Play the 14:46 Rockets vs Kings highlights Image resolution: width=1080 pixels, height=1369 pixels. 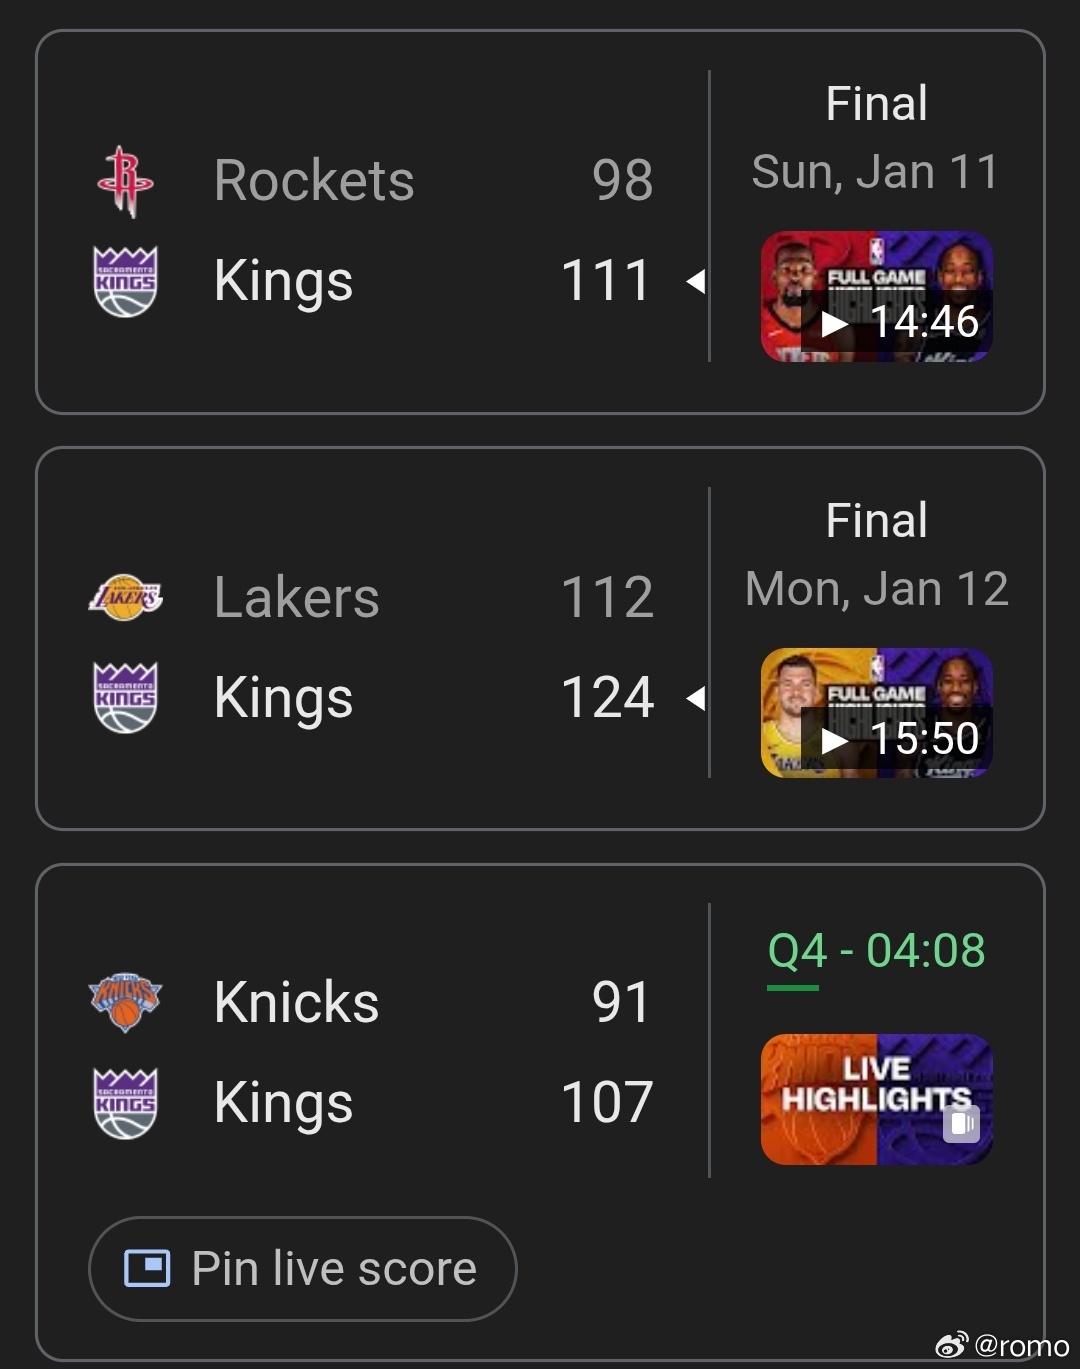pos(877,296)
